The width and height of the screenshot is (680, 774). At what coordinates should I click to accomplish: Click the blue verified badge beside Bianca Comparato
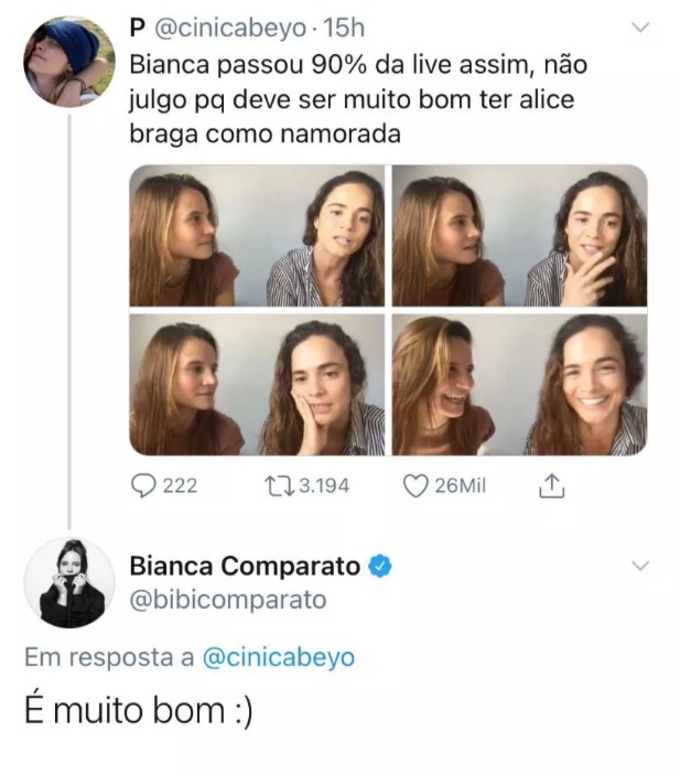[x=381, y=566]
